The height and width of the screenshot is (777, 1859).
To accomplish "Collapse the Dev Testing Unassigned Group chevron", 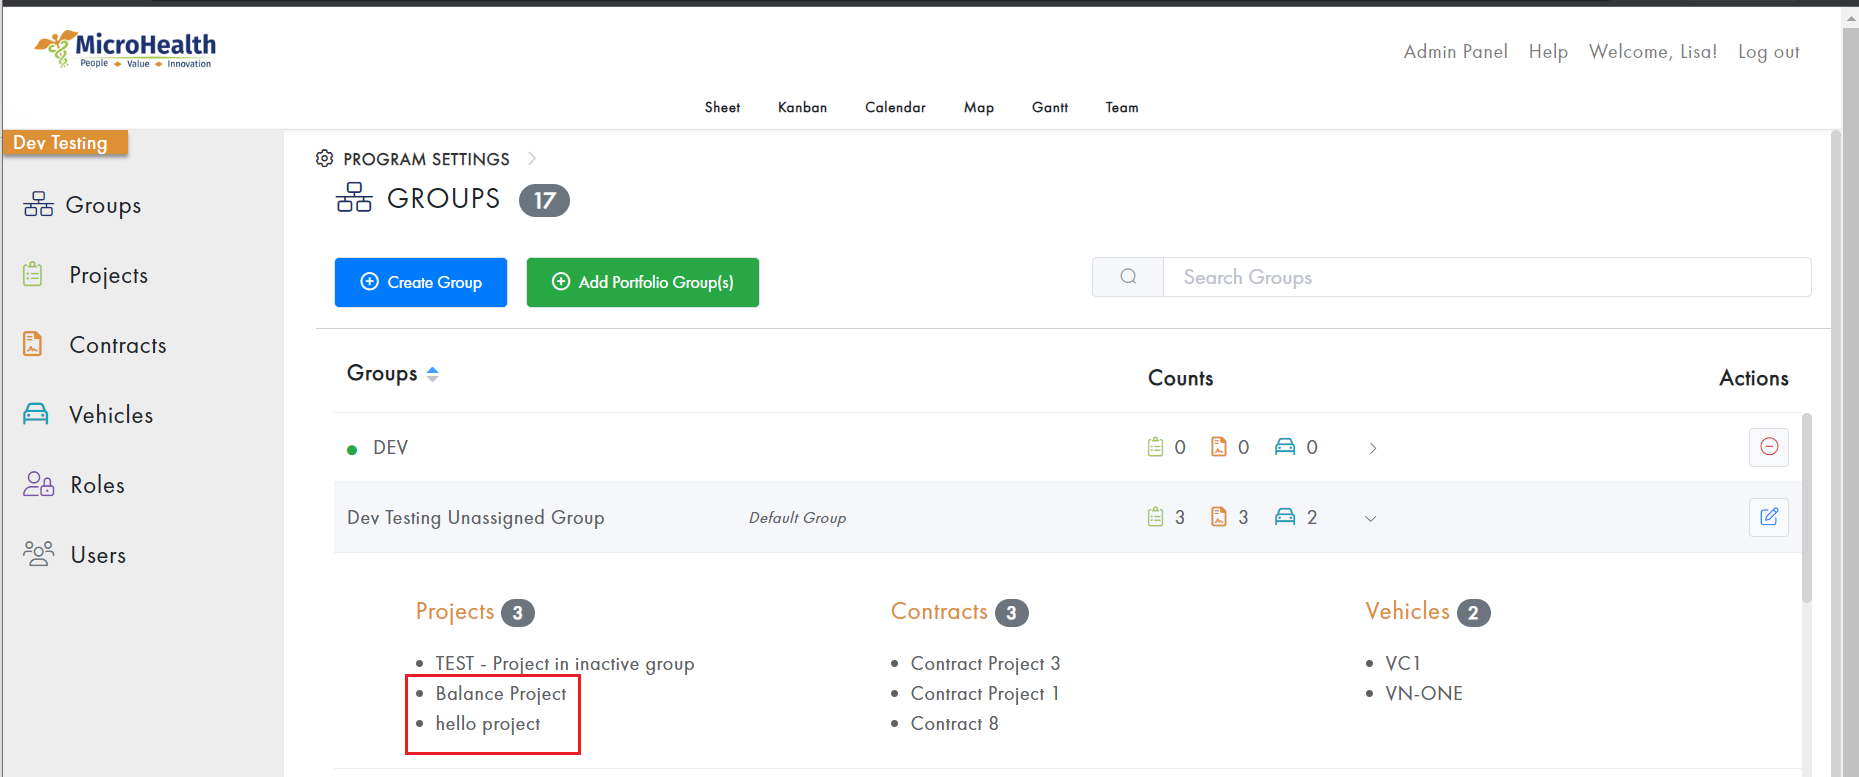I will (1371, 518).
